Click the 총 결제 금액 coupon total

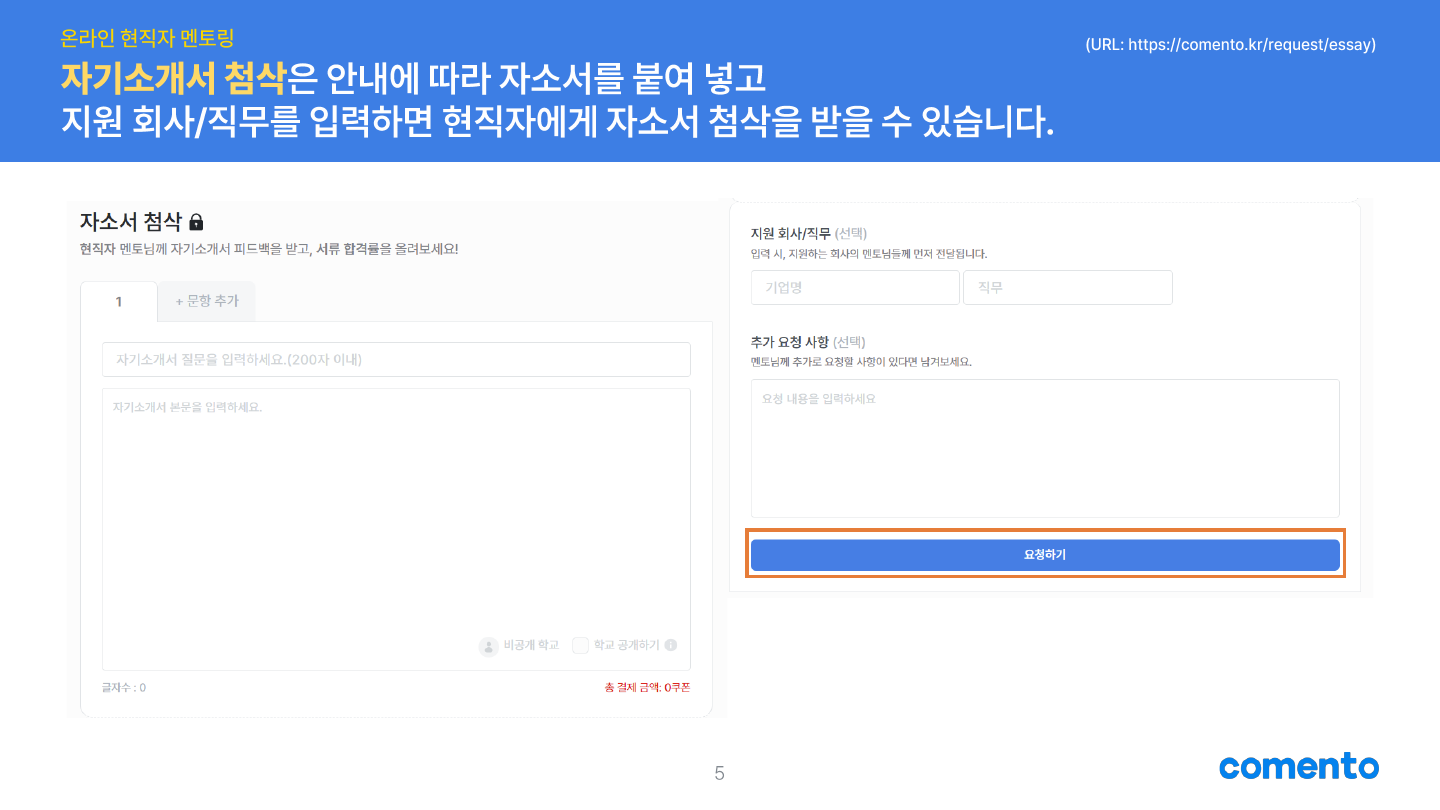[647, 688]
